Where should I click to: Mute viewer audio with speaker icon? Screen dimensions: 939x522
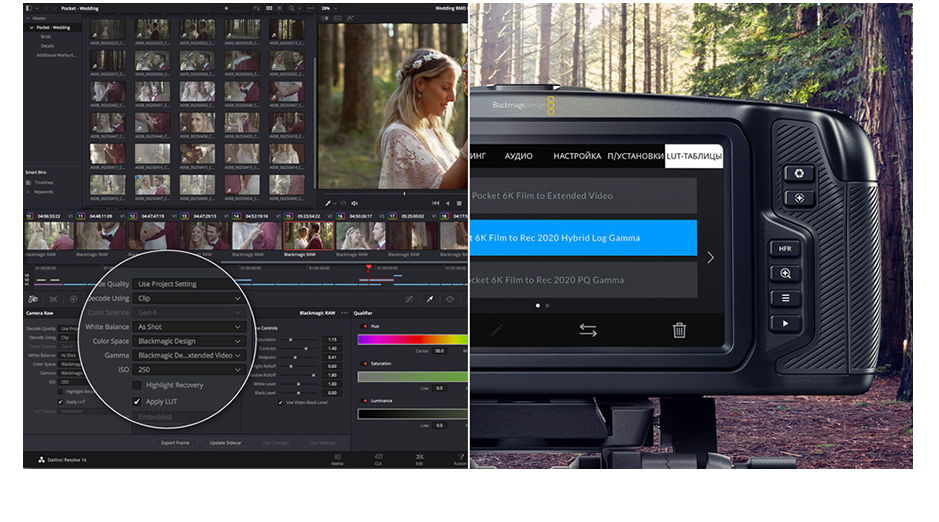pyautogui.click(x=355, y=204)
